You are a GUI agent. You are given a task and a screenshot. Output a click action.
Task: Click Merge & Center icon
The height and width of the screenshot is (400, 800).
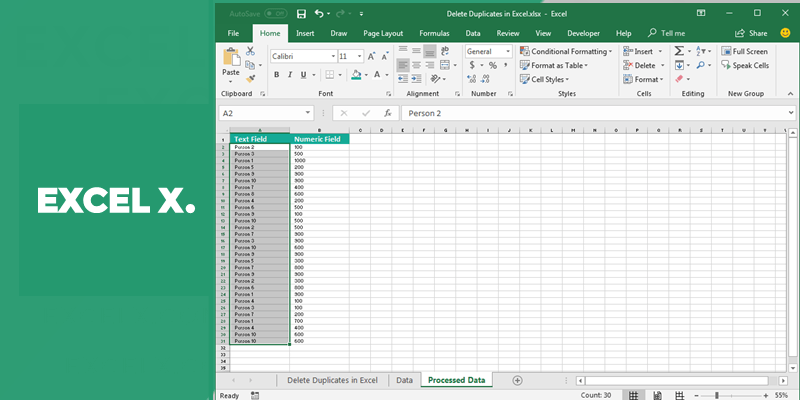(x=445, y=65)
